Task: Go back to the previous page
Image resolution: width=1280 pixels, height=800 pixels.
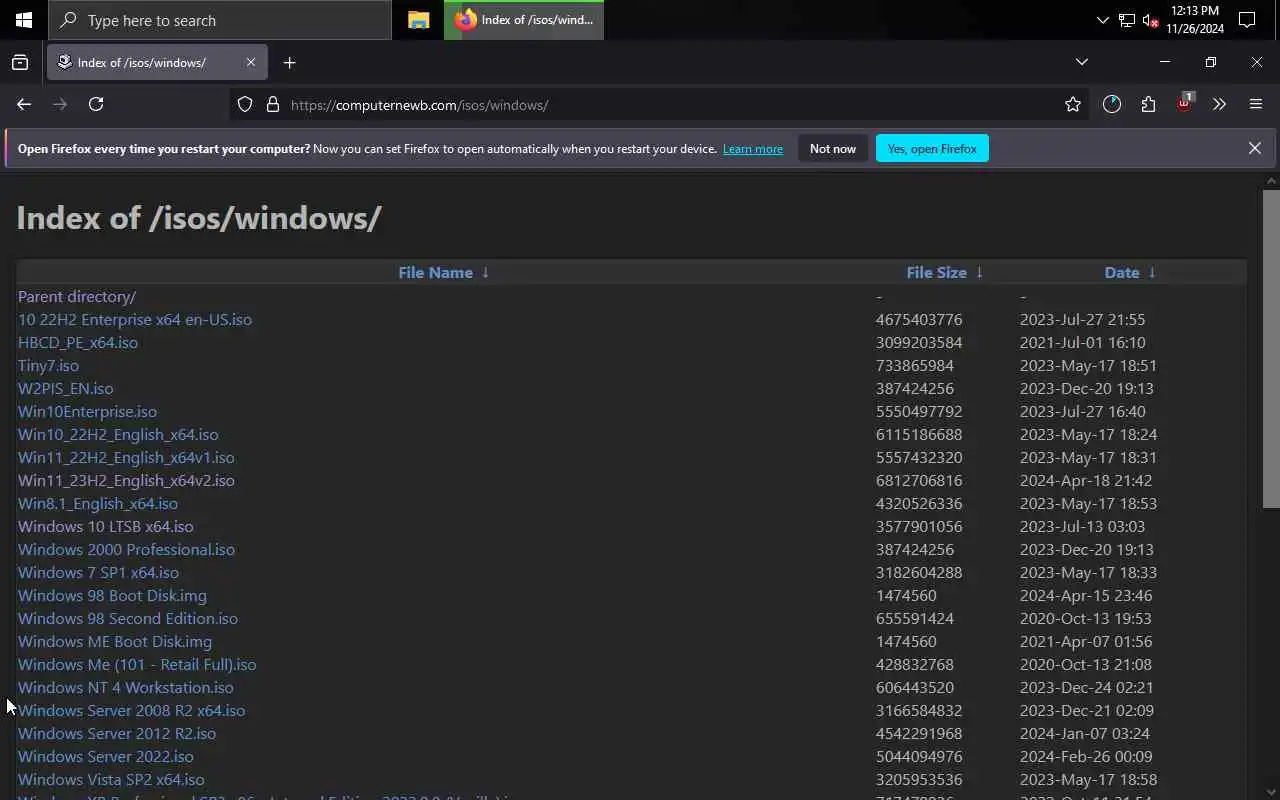Action: (24, 104)
